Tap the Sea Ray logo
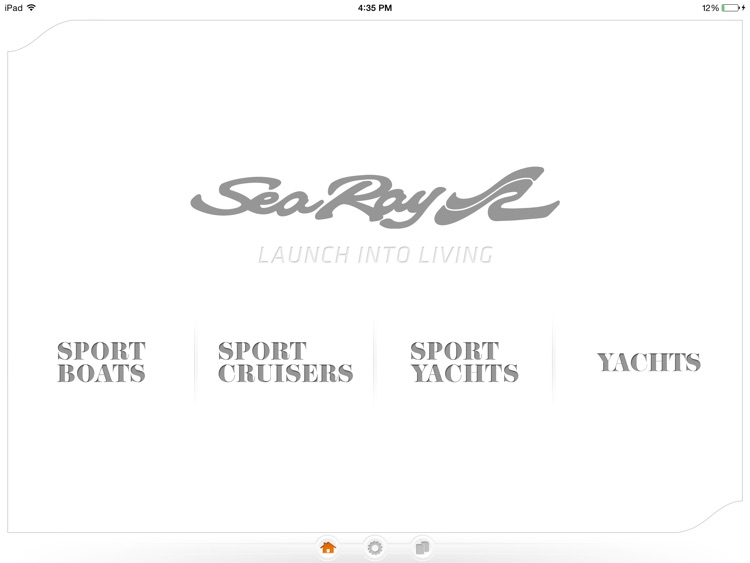 coord(375,197)
